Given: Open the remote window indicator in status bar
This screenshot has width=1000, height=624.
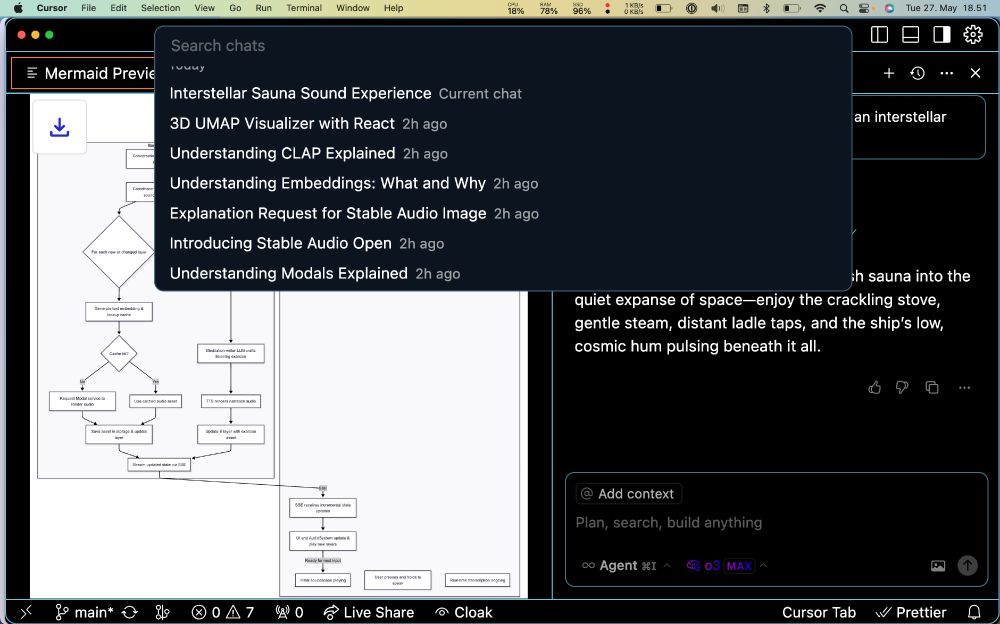Looking at the screenshot, I should click(x=26, y=613).
